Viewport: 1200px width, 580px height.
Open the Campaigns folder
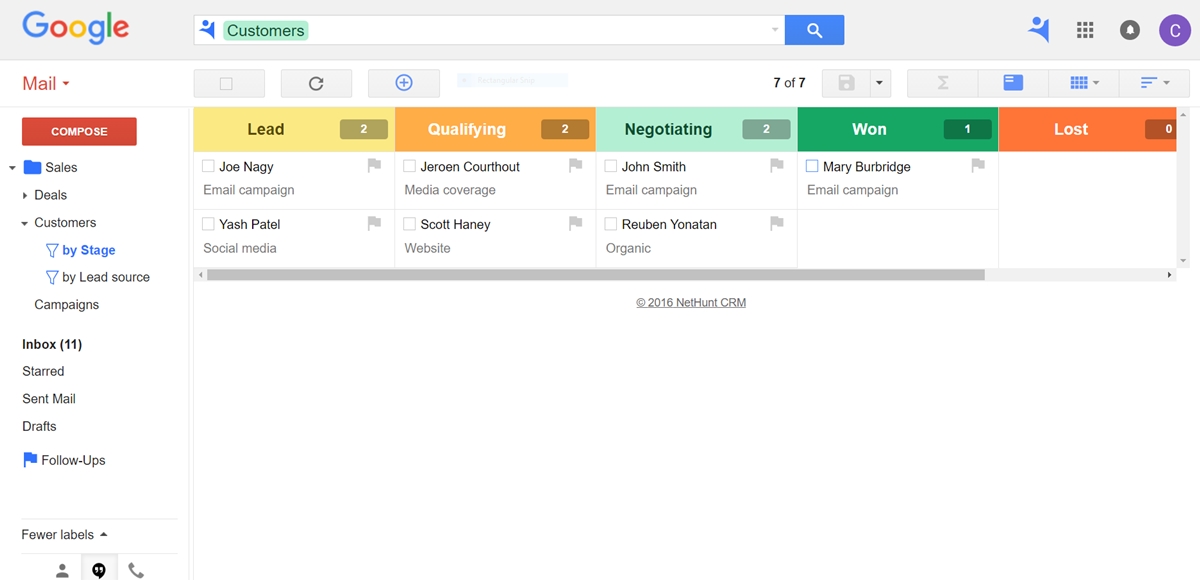[67, 305]
